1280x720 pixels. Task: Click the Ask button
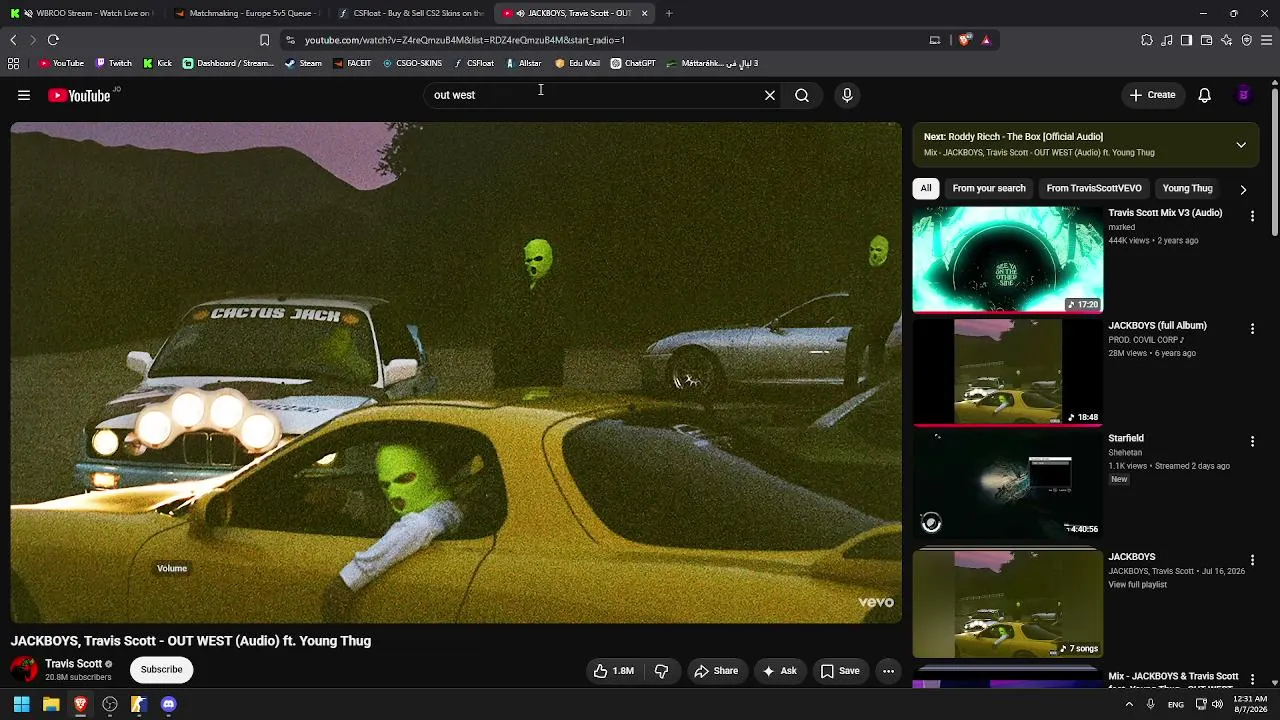(779, 671)
